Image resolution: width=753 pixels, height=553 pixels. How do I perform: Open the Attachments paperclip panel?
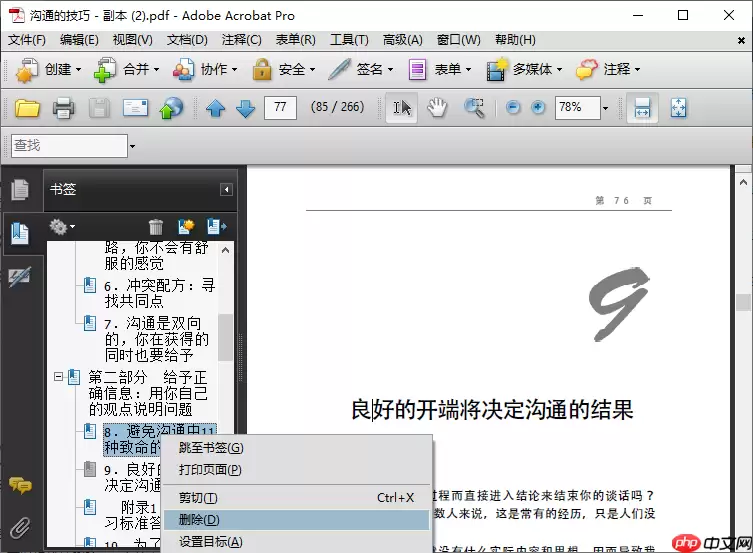[20, 527]
